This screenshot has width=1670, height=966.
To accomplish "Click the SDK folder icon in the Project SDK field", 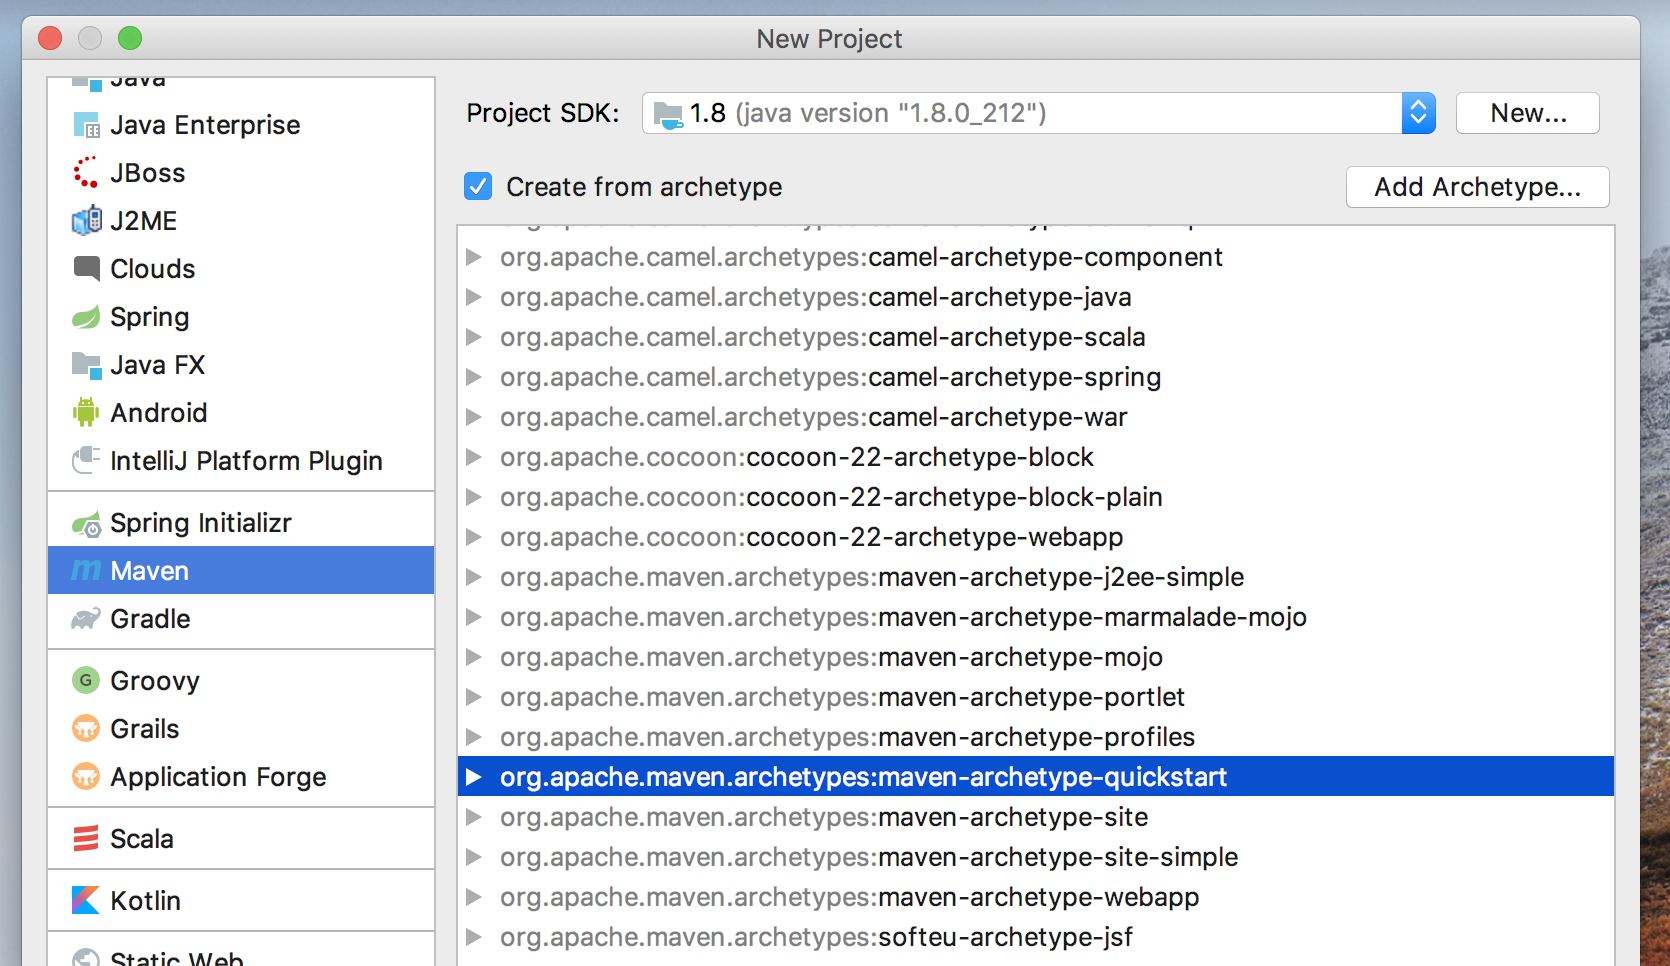I will pyautogui.click(x=668, y=115).
